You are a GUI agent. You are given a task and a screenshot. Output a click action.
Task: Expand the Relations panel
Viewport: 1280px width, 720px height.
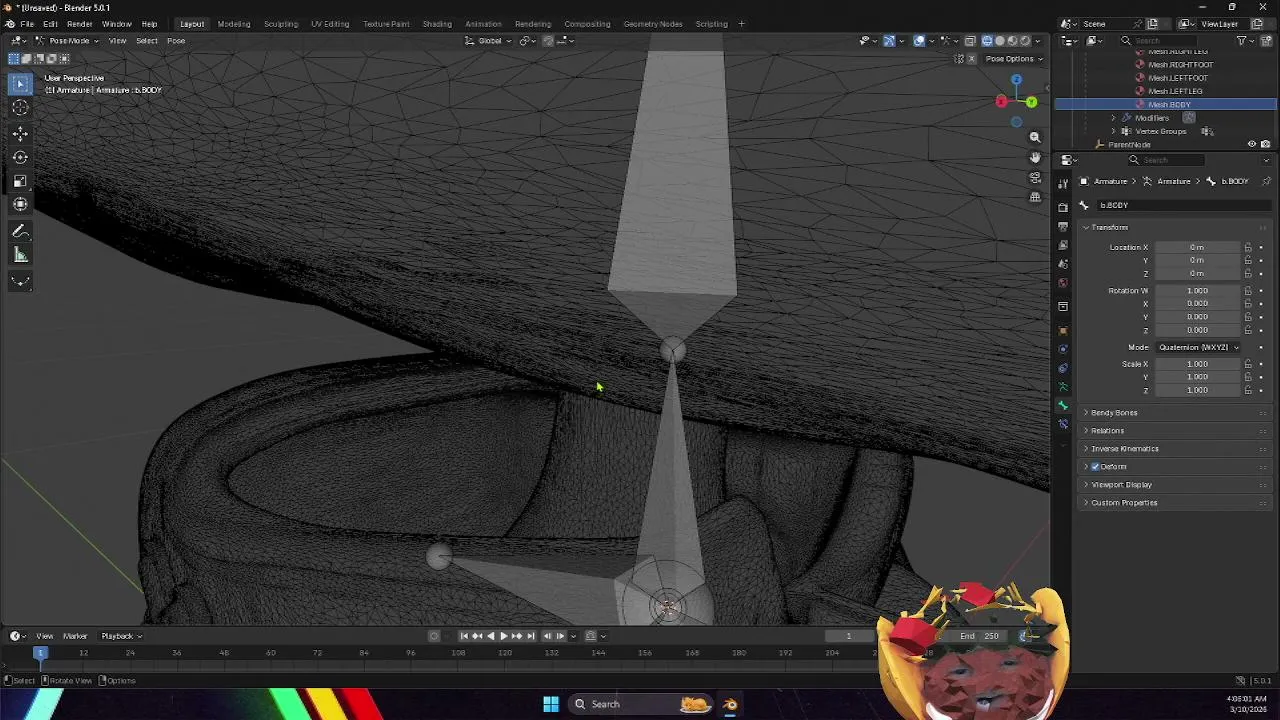[x=1107, y=431]
